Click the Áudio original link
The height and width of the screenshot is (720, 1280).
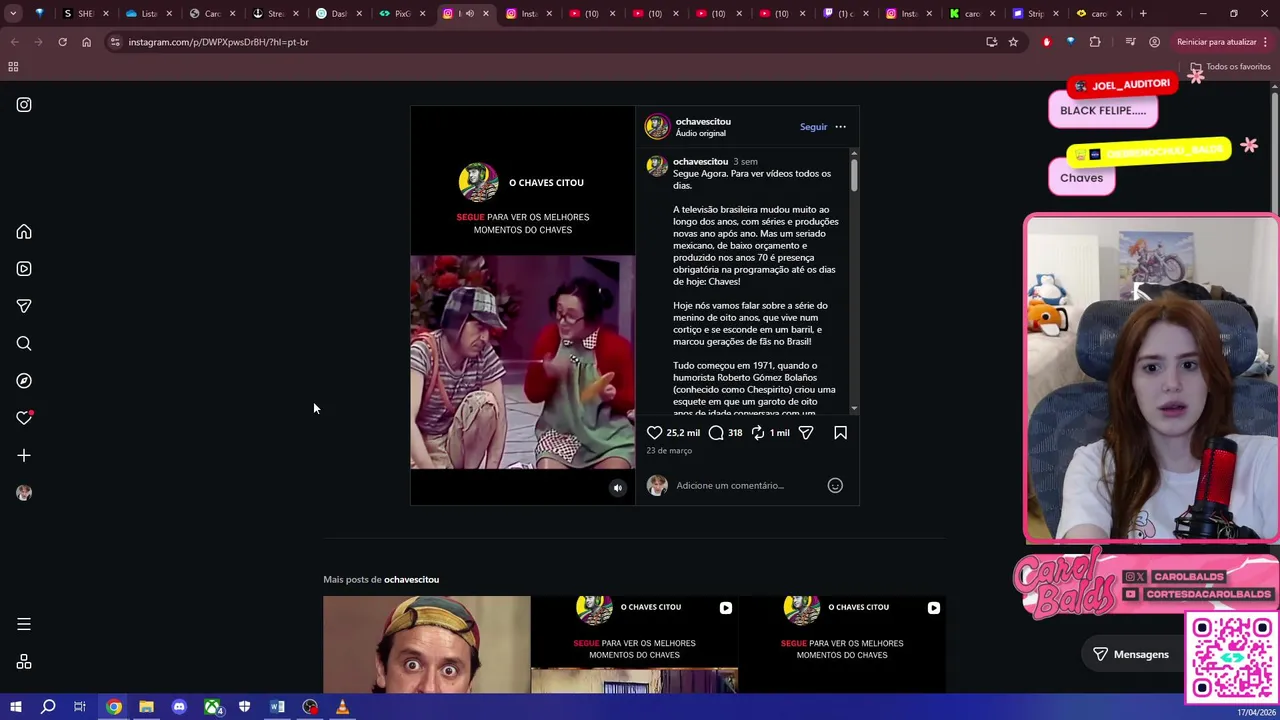click(x=700, y=133)
